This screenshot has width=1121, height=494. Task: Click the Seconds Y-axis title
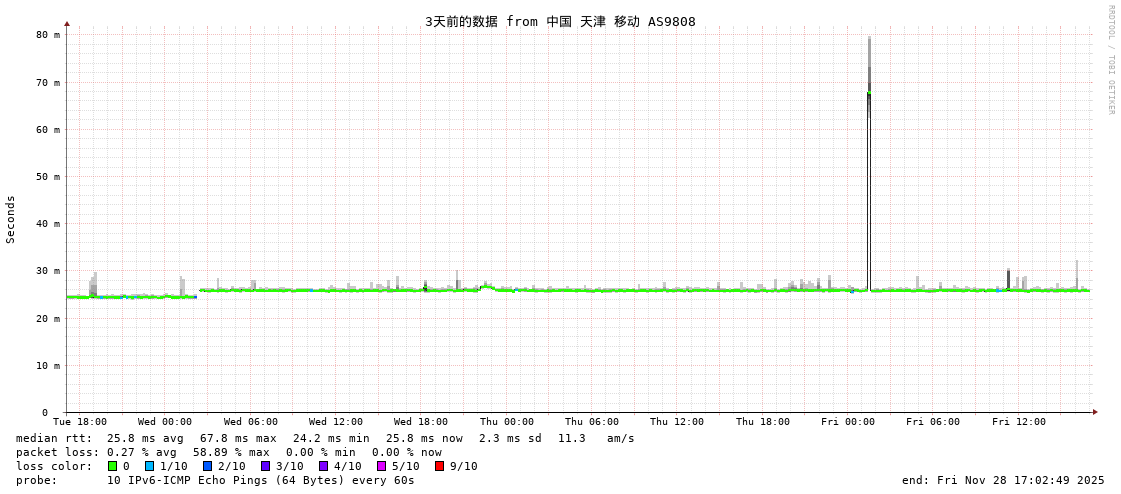click(11, 219)
